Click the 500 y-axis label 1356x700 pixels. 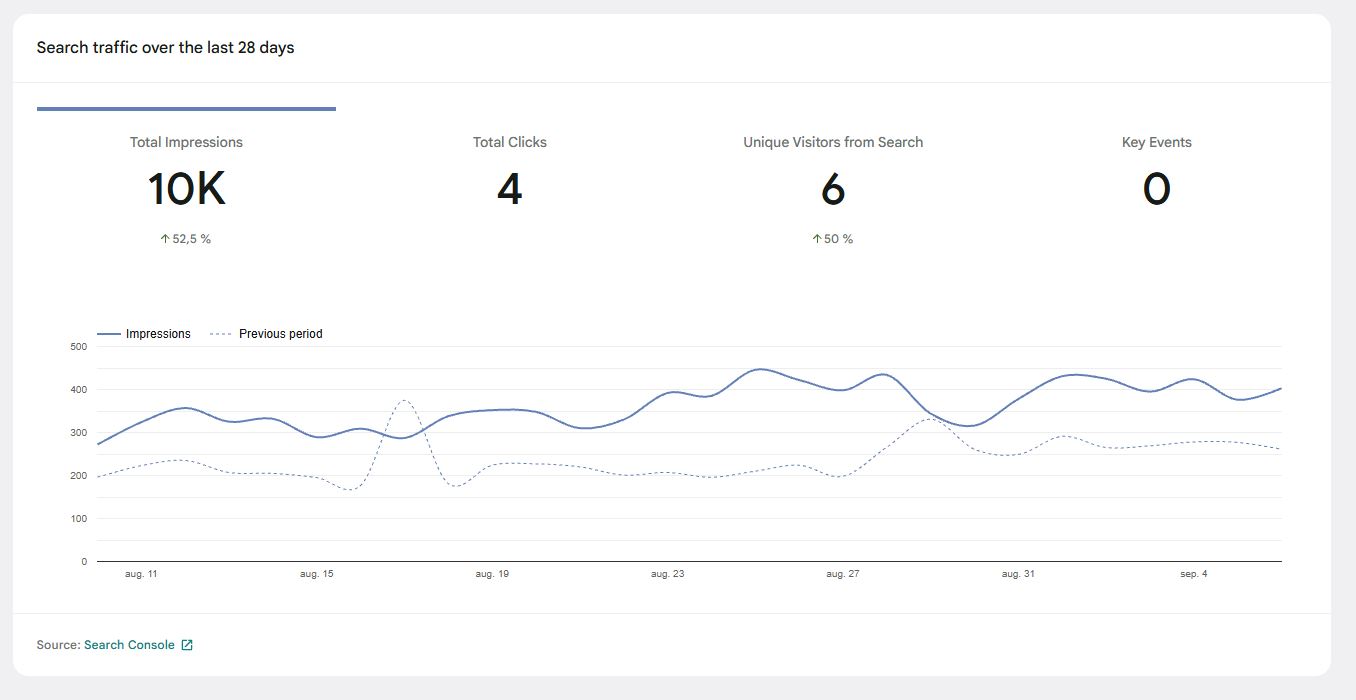click(78, 347)
